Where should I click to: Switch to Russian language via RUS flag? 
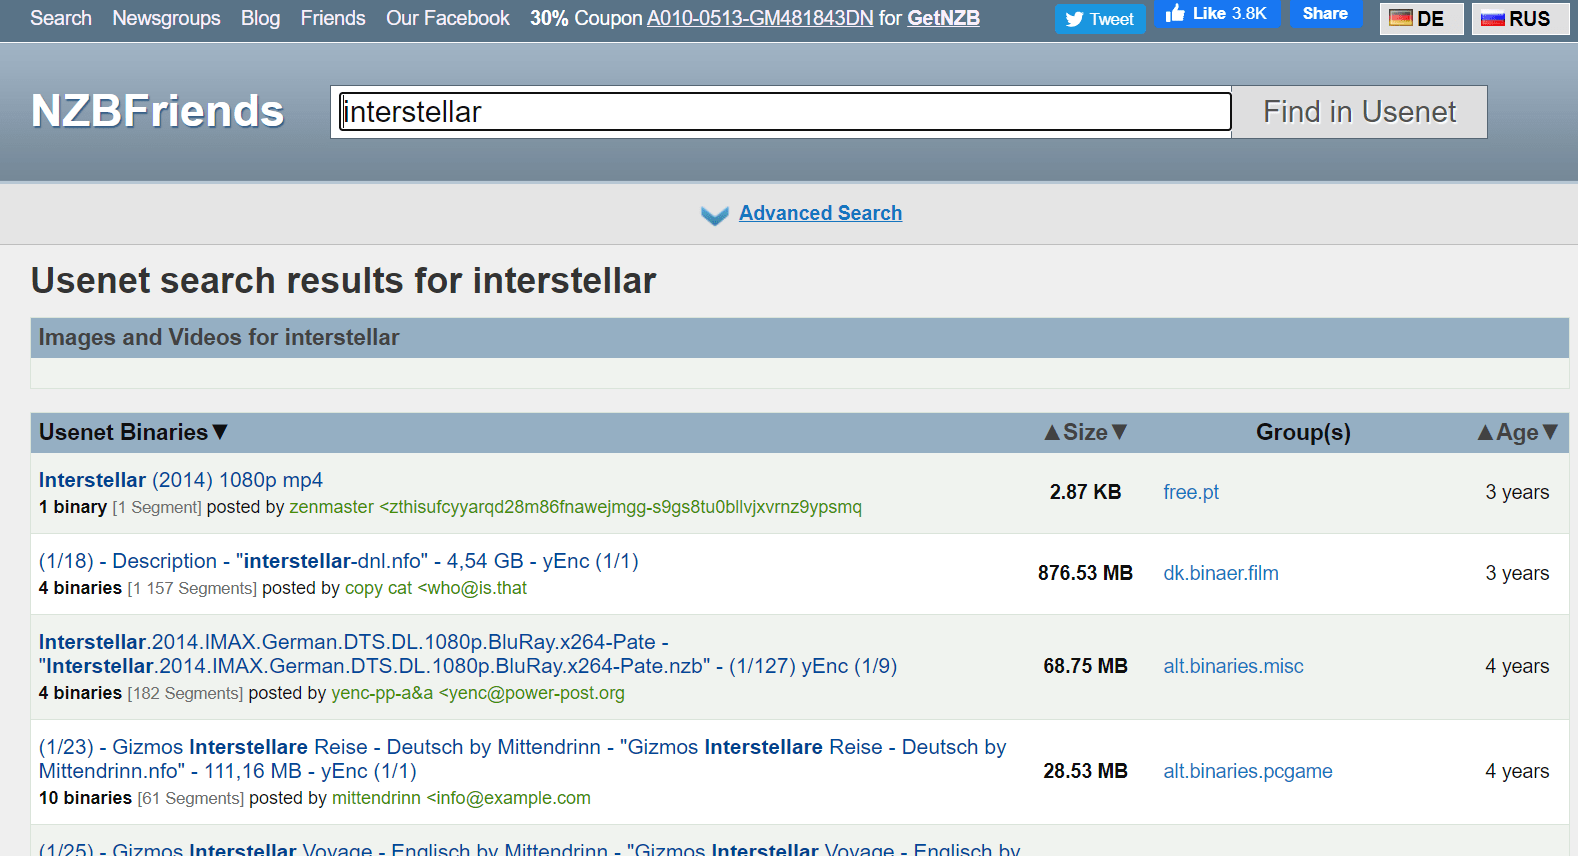coord(1519,19)
